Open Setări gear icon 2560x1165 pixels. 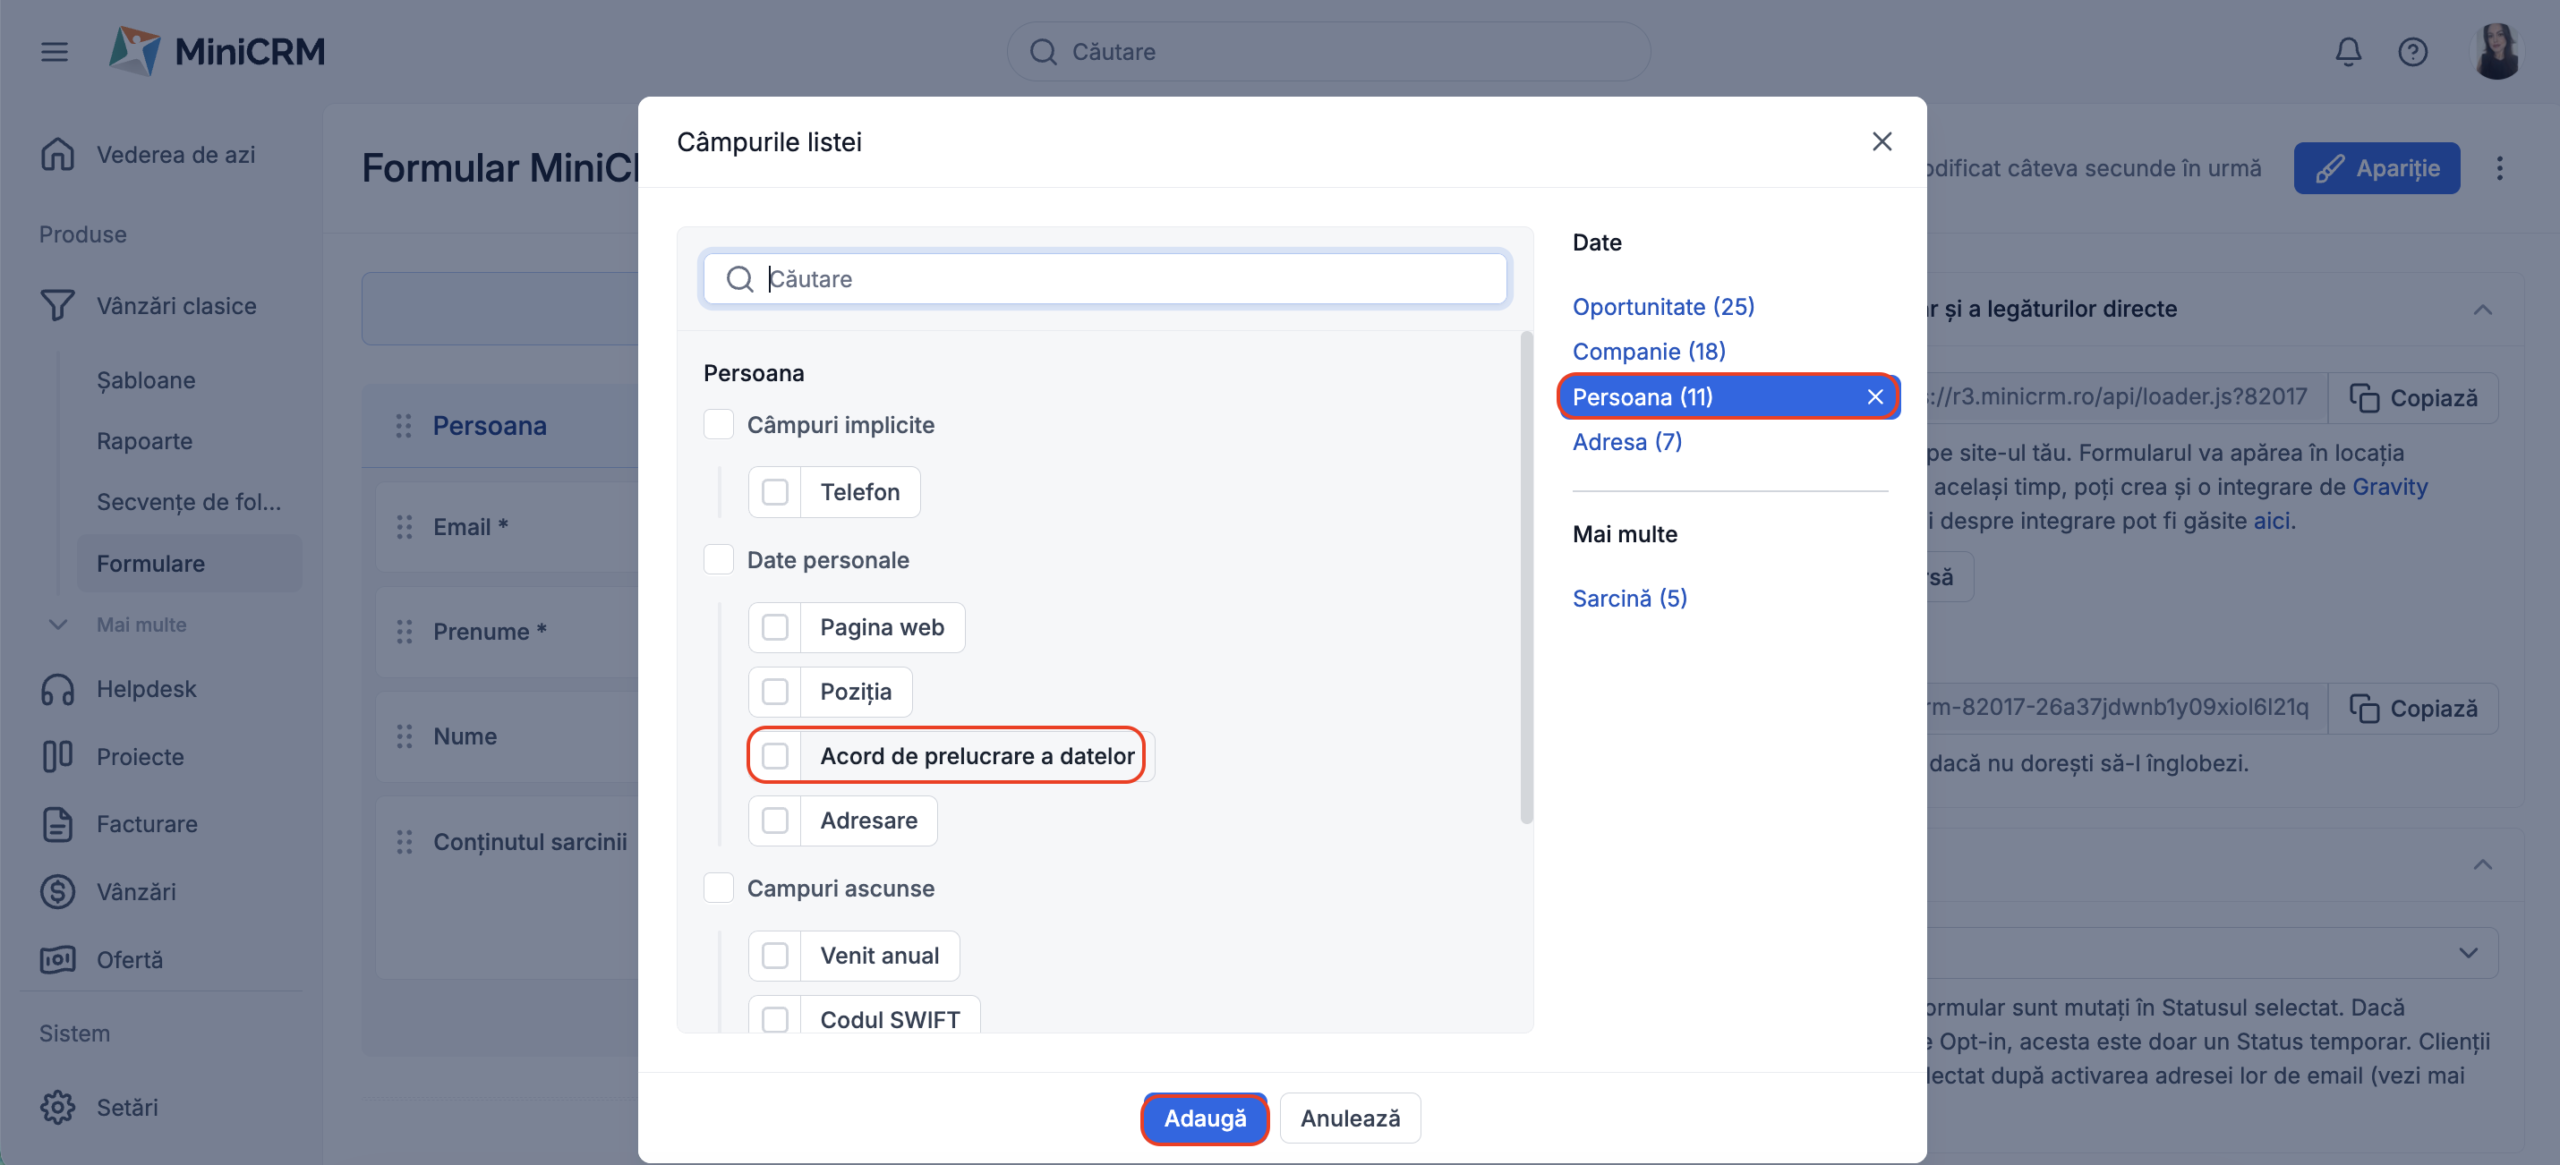pos(57,1107)
